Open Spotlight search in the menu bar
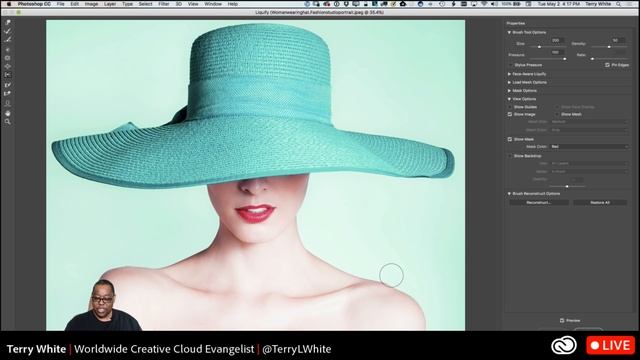 pos(619,4)
